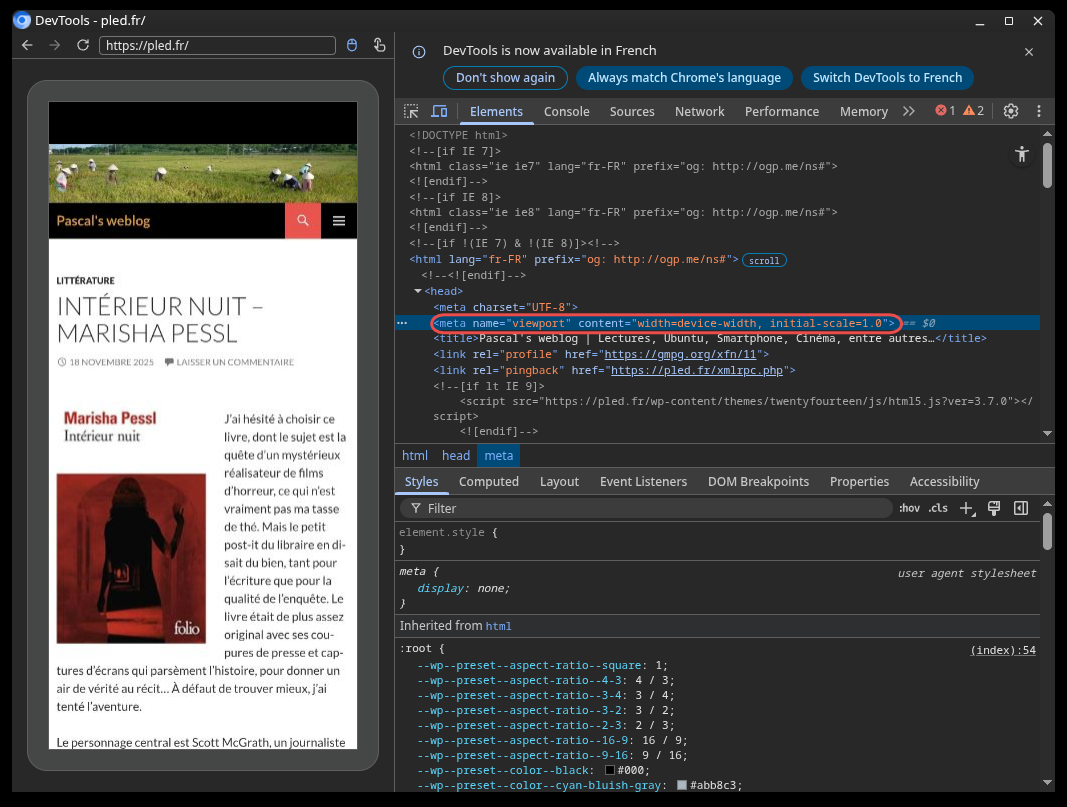Click the screencast back arrow
Image resolution: width=1067 pixels, height=807 pixels.
(x=28, y=45)
